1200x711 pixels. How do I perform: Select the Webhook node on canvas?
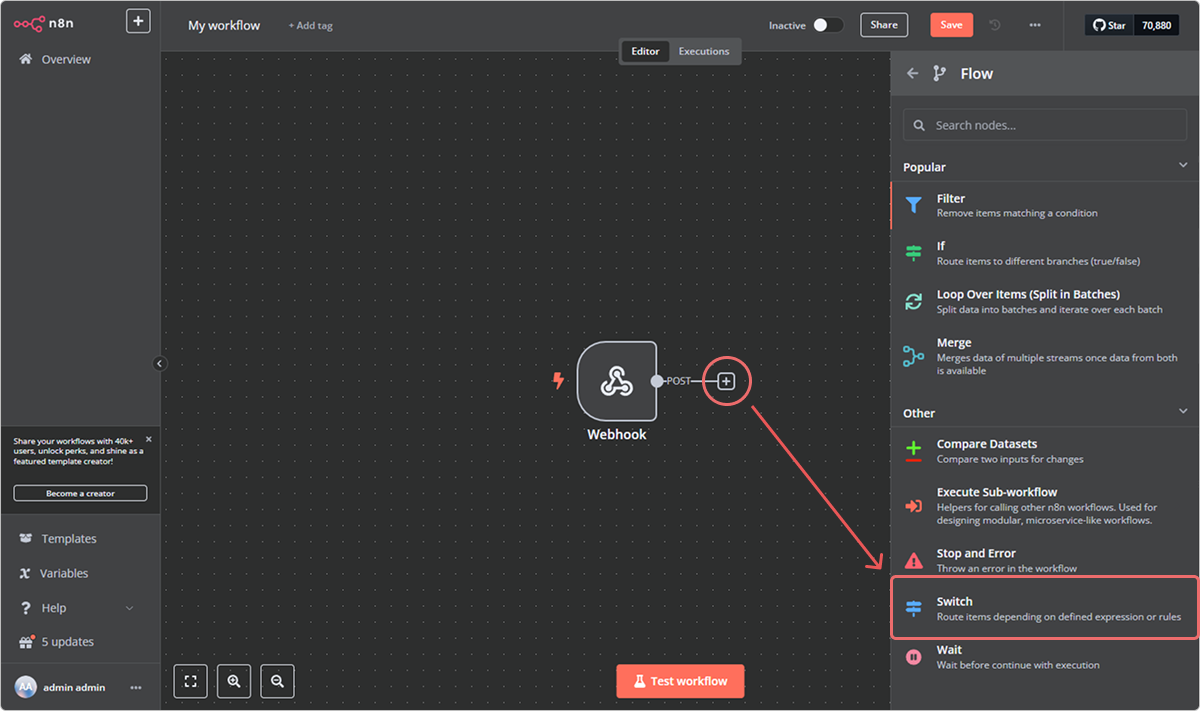click(617, 381)
